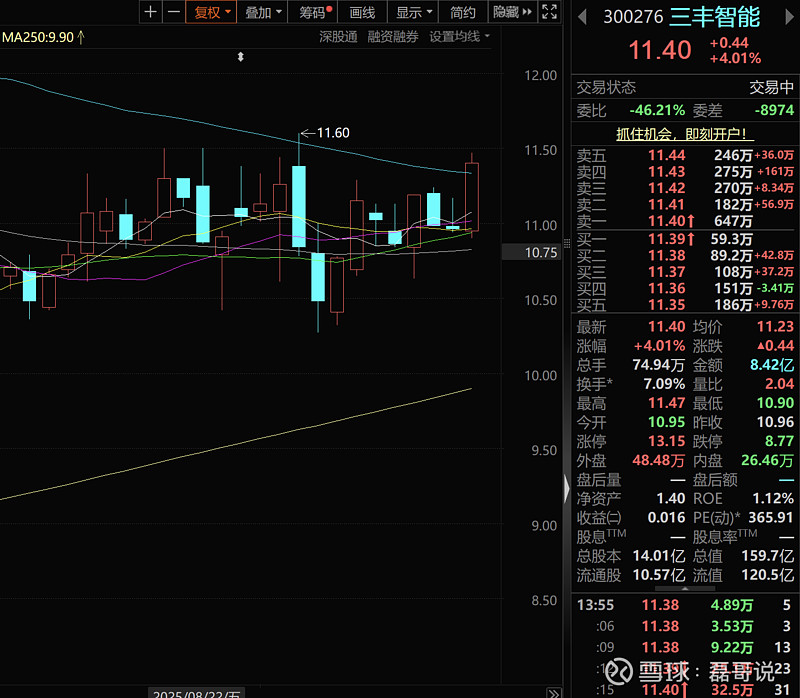Viewport: 800px width, 698px height.
Task: Click the 流值 120.5亿 value
Action: [x=768, y=575]
